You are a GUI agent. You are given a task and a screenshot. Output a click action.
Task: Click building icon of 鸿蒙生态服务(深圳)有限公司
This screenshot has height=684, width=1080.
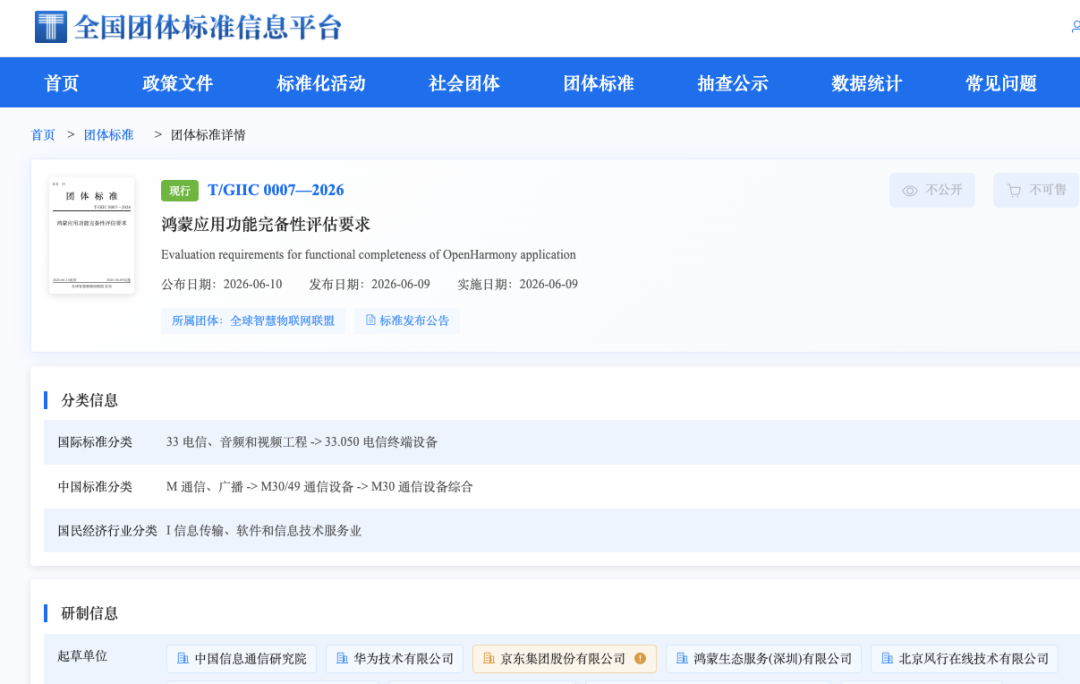[682, 659]
